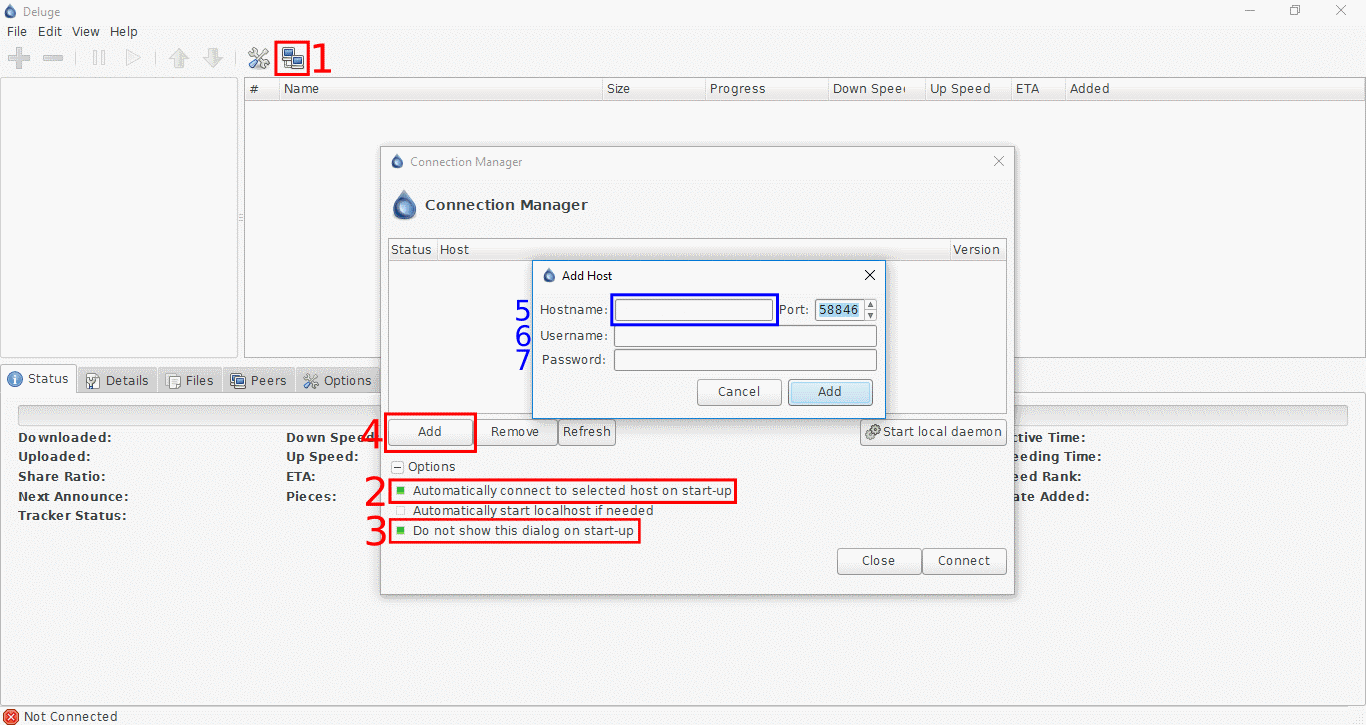Click the queue-down arrow icon

212,57
